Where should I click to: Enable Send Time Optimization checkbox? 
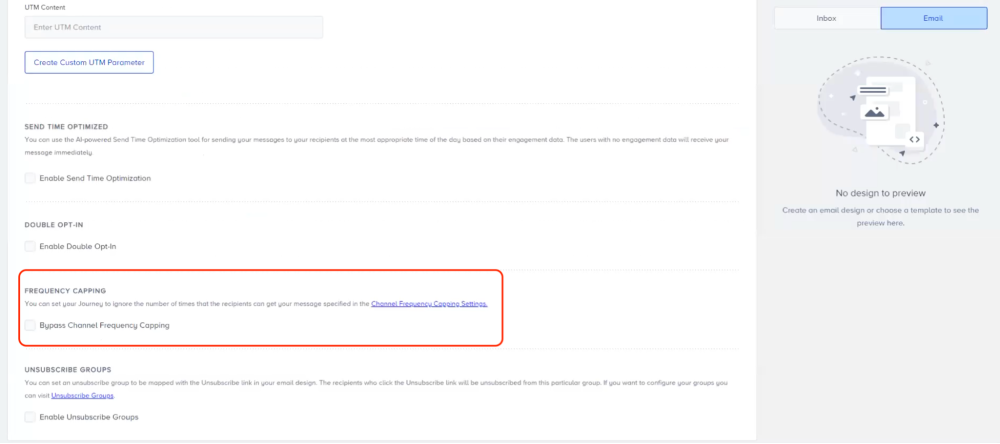coord(30,178)
